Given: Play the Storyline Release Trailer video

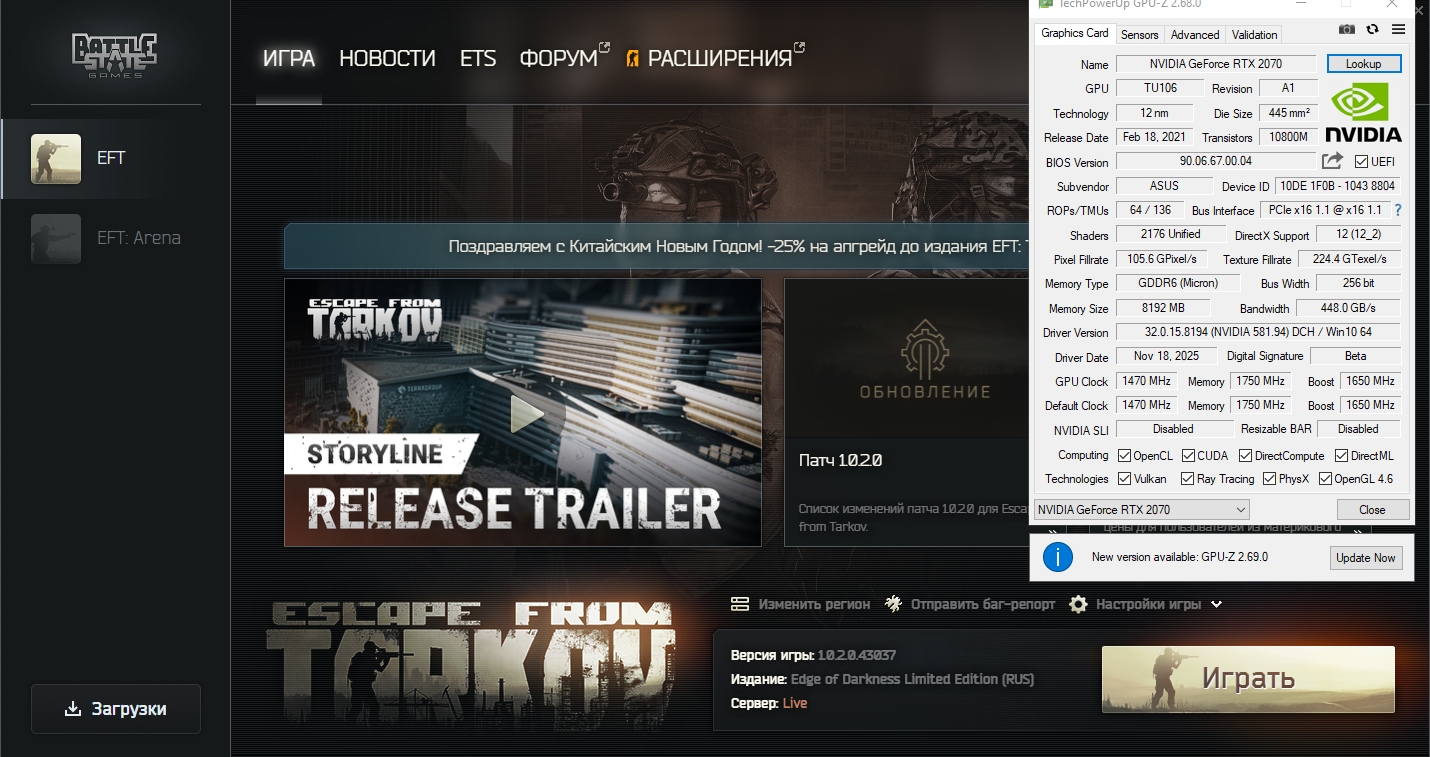Looking at the screenshot, I should click(523, 412).
